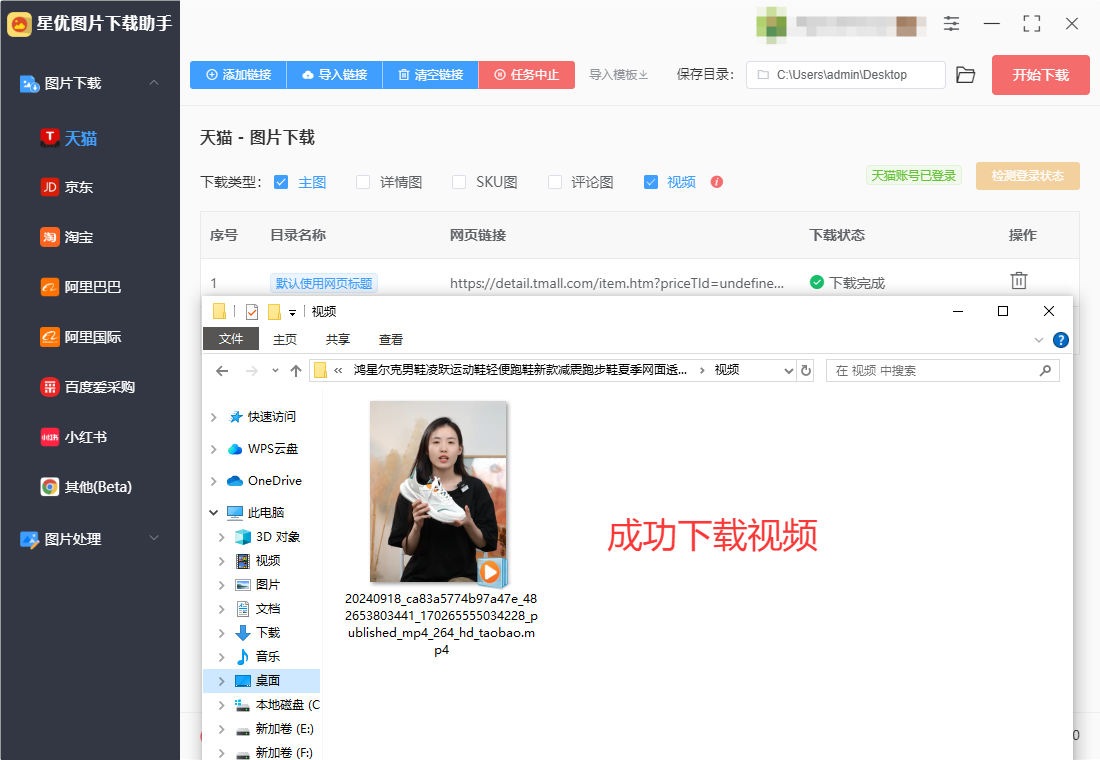Expand the 图片 tree node arrow
This screenshot has width=1100, height=760.
(222, 585)
